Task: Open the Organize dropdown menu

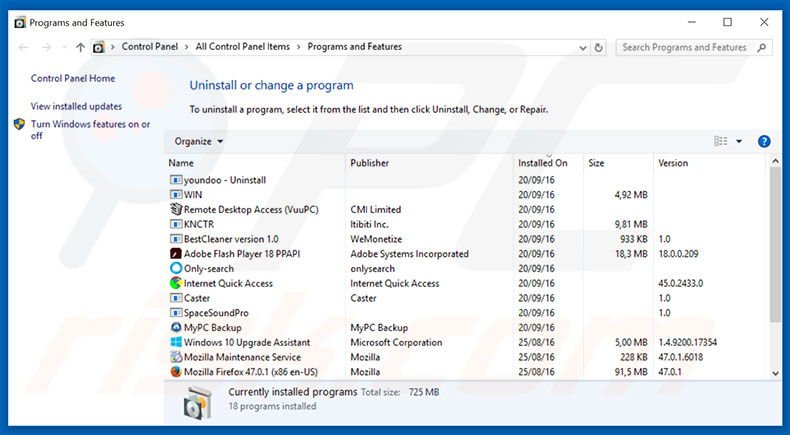Action: pos(199,142)
